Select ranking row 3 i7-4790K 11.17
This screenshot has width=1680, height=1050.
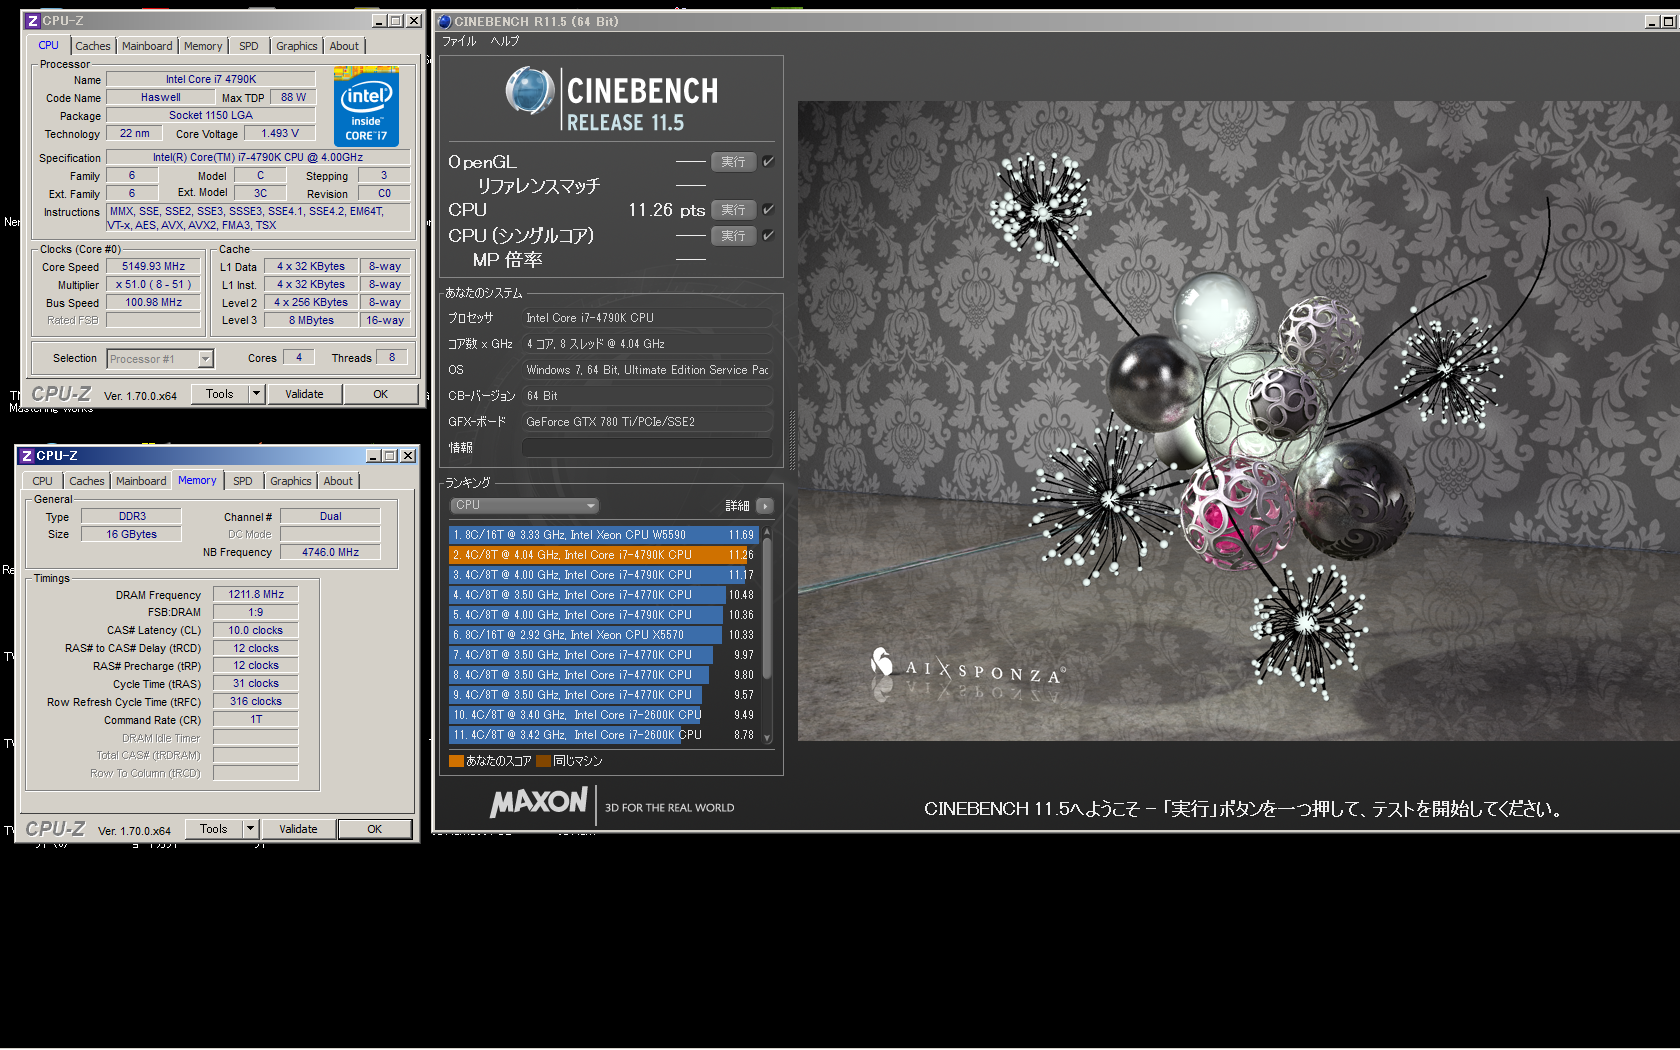click(x=603, y=575)
